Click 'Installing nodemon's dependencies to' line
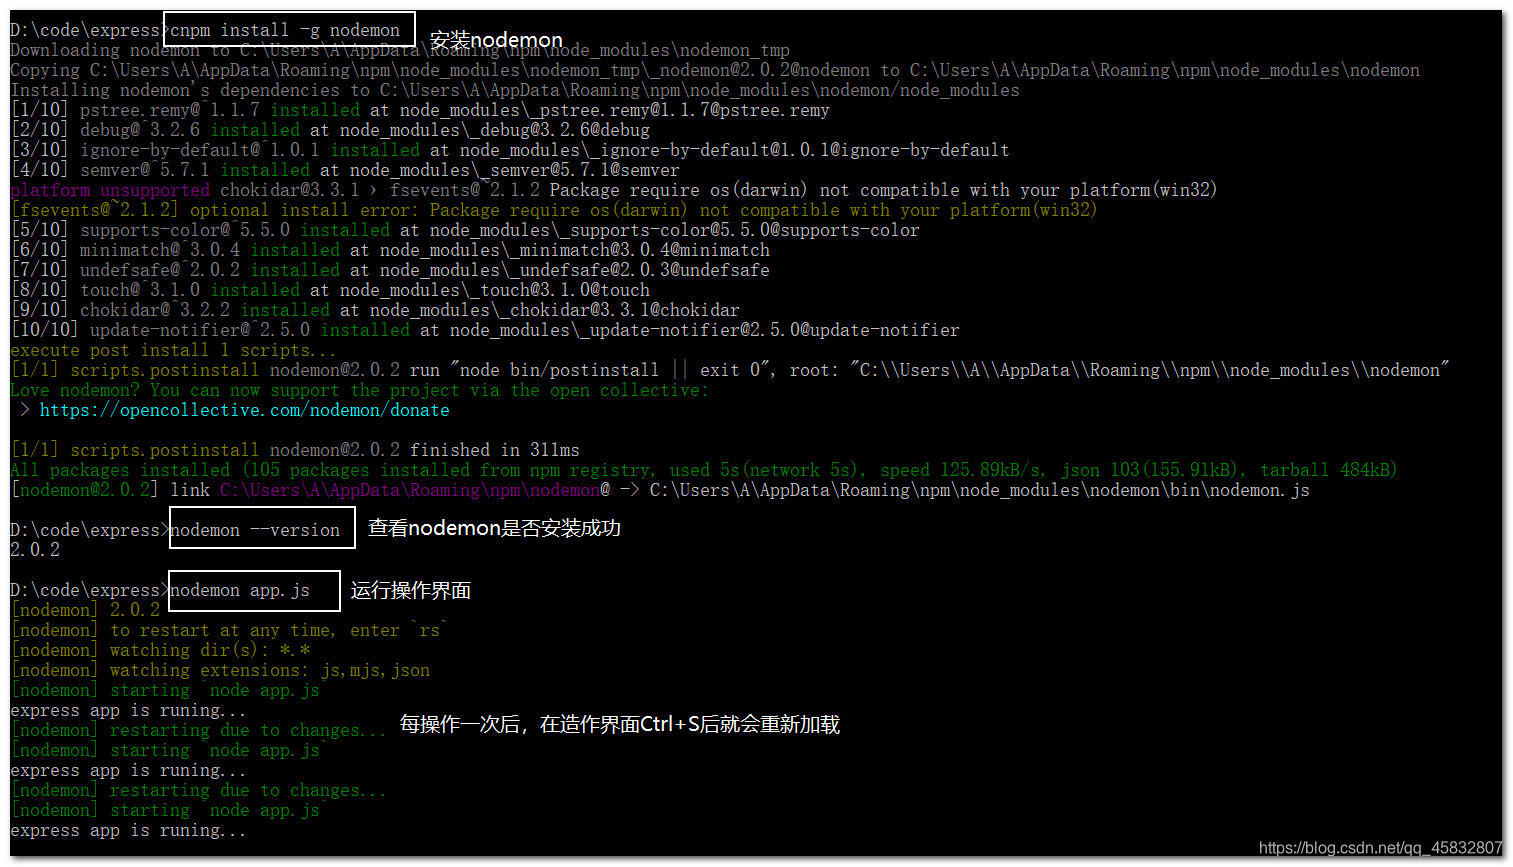1513x867 pixels. [515, 90]
